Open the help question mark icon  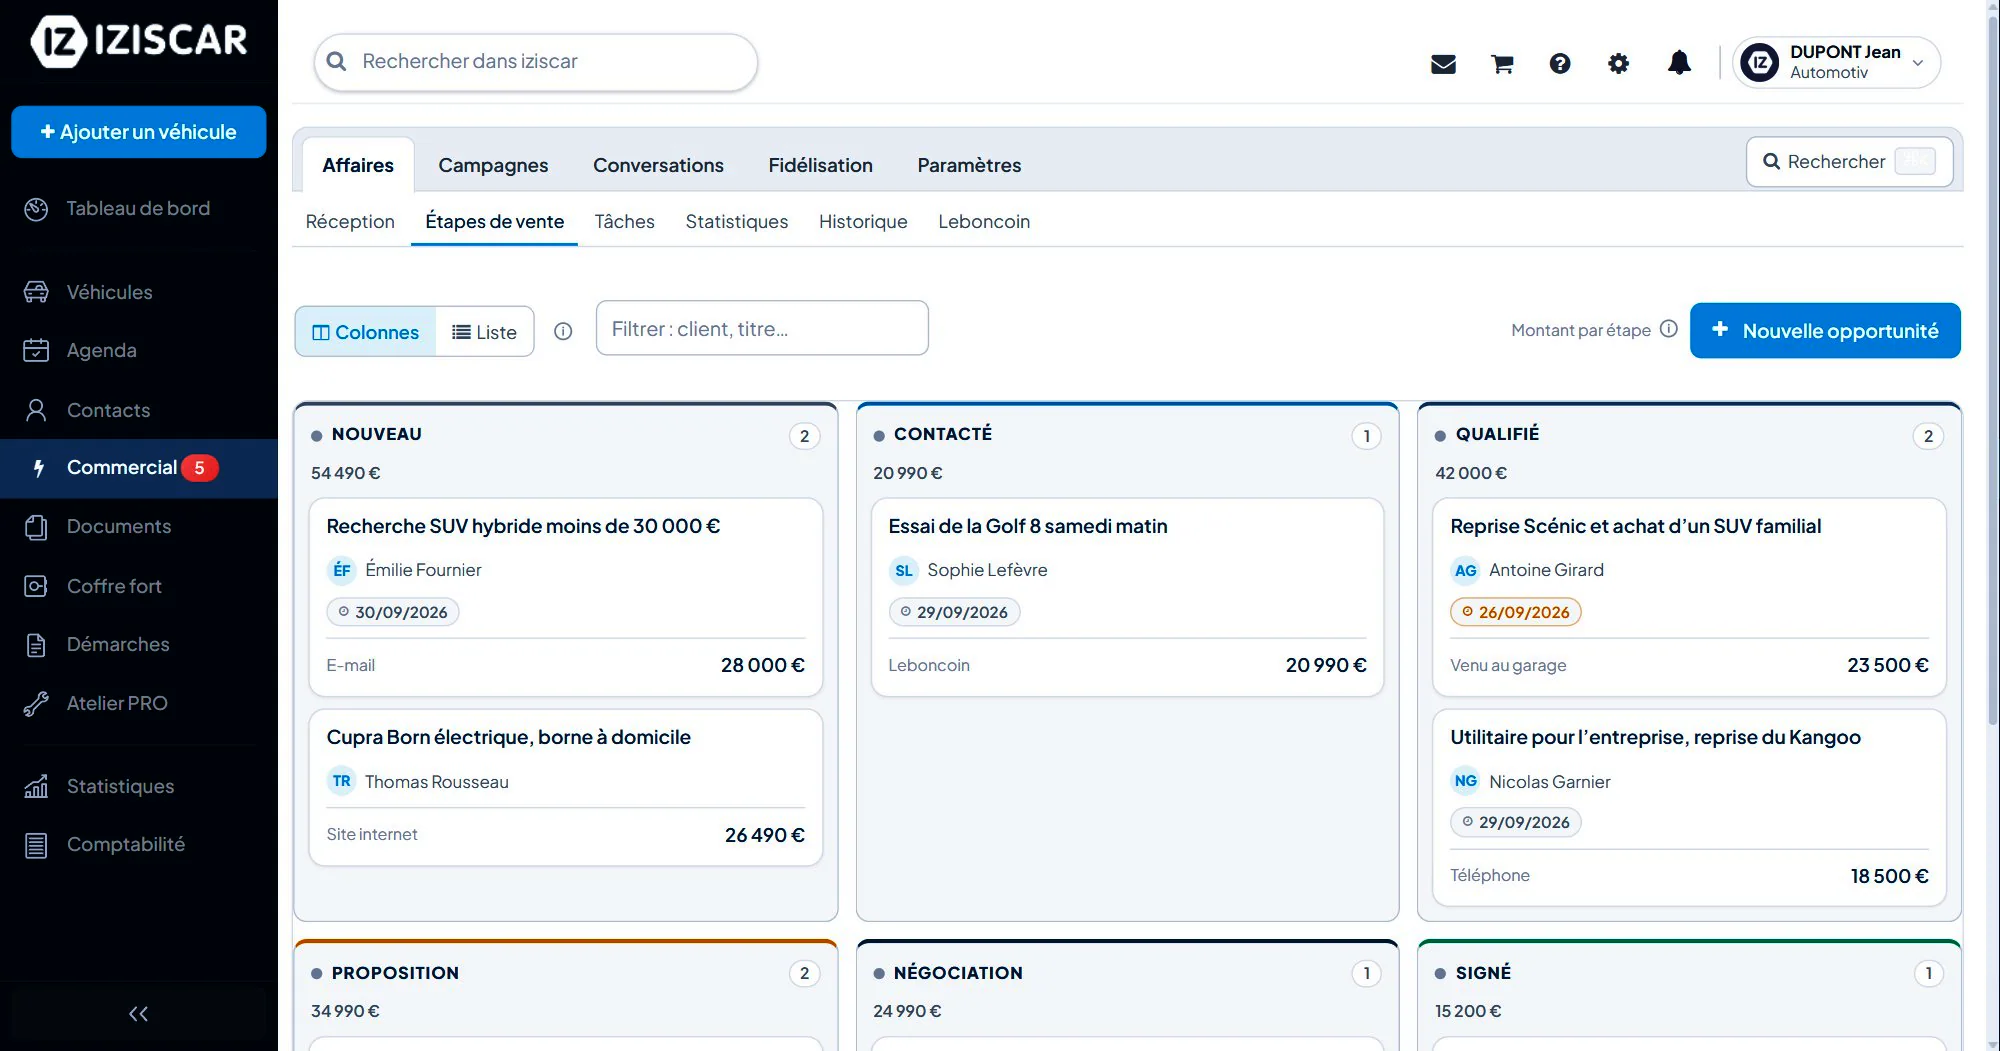coord(1560,64)
